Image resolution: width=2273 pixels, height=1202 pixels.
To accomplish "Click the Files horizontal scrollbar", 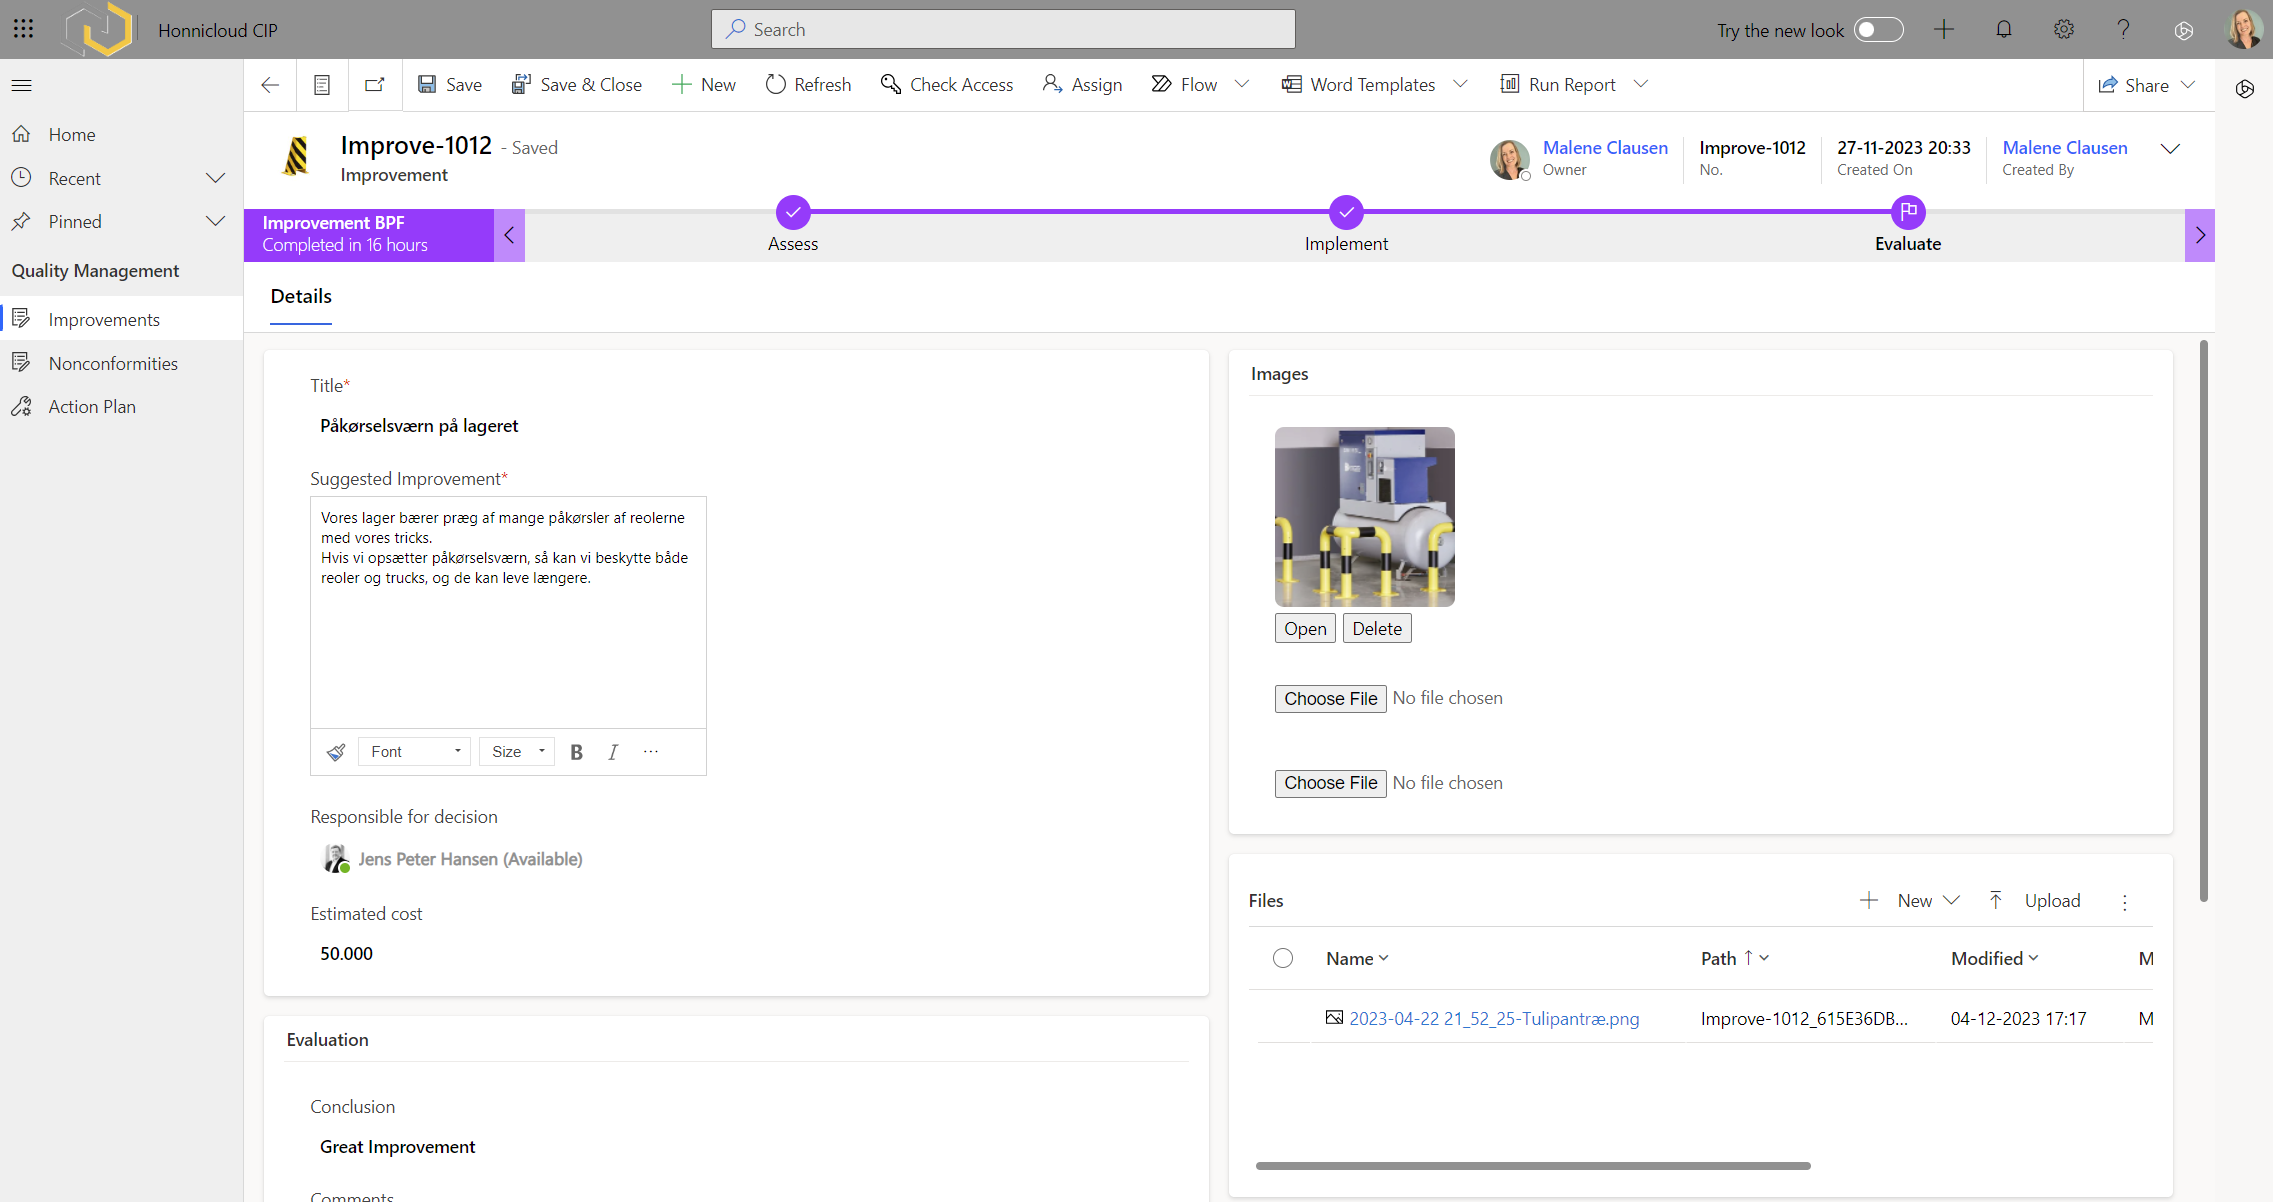I will [1533, 1166].
